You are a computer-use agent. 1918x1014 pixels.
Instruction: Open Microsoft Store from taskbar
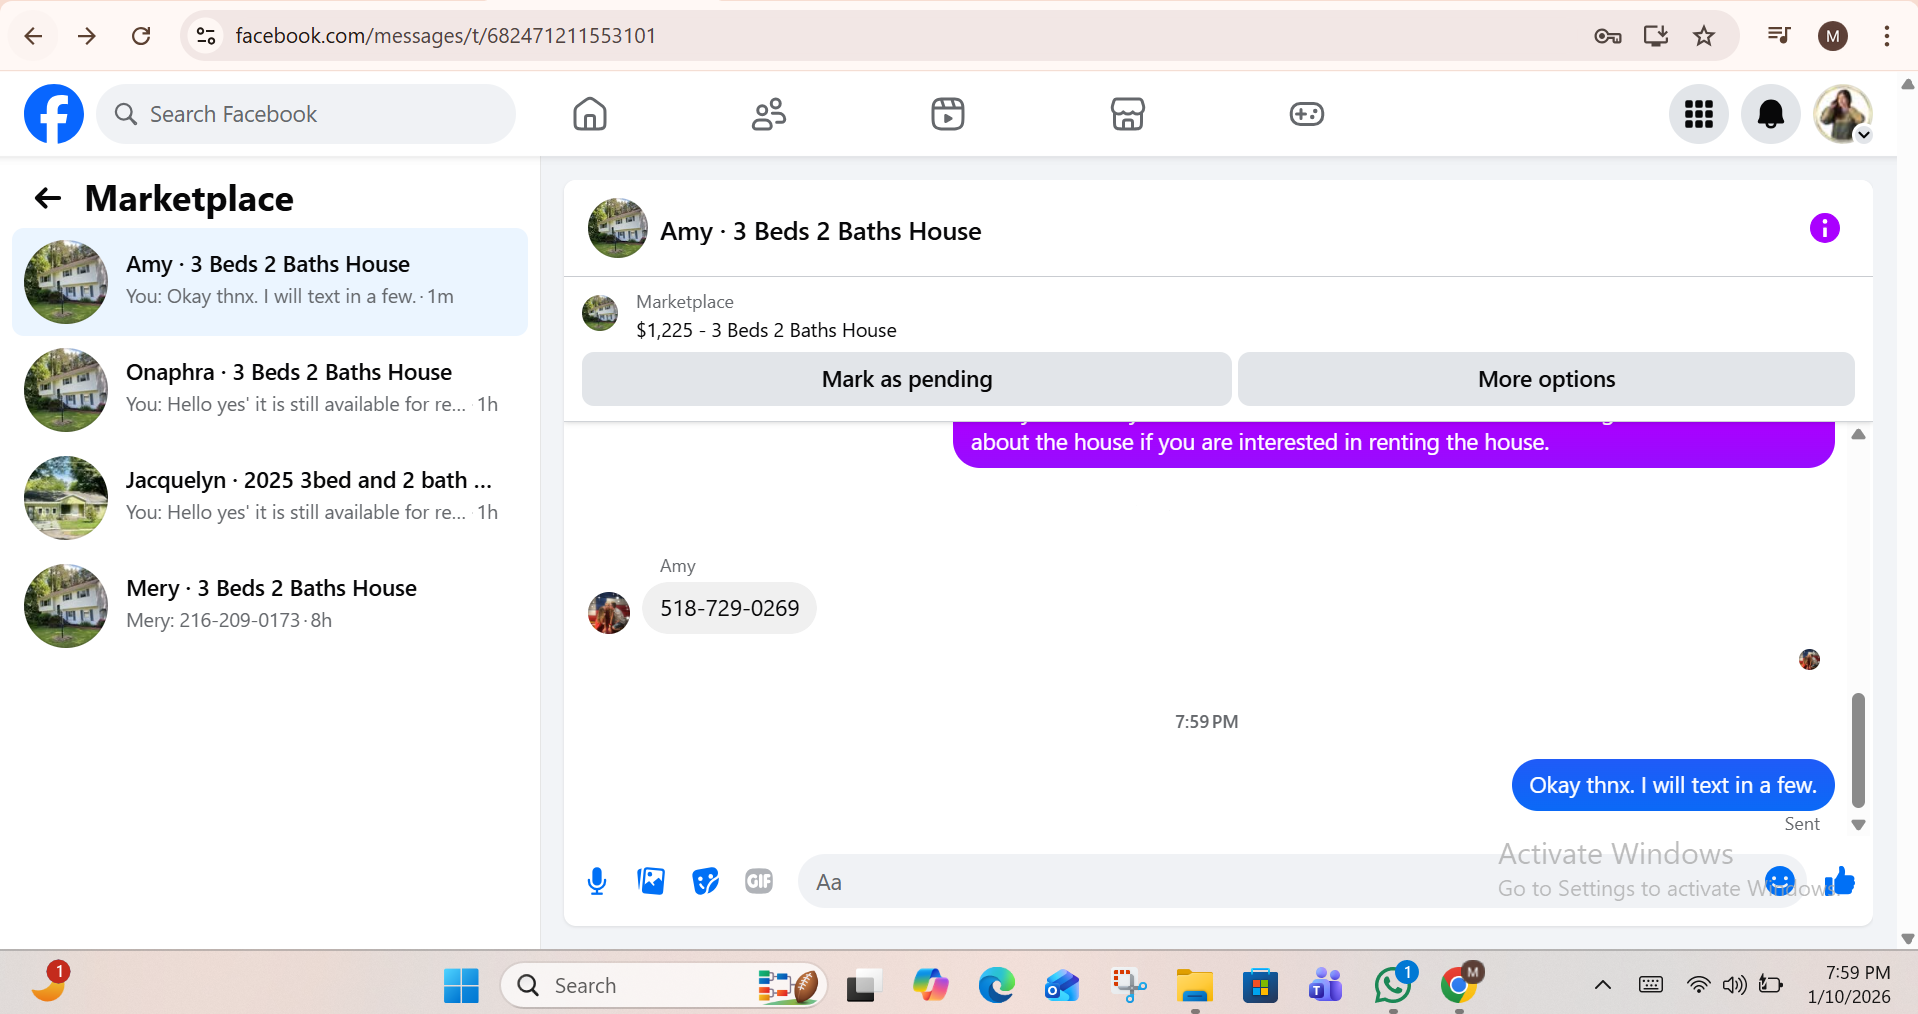point(1260,985)
